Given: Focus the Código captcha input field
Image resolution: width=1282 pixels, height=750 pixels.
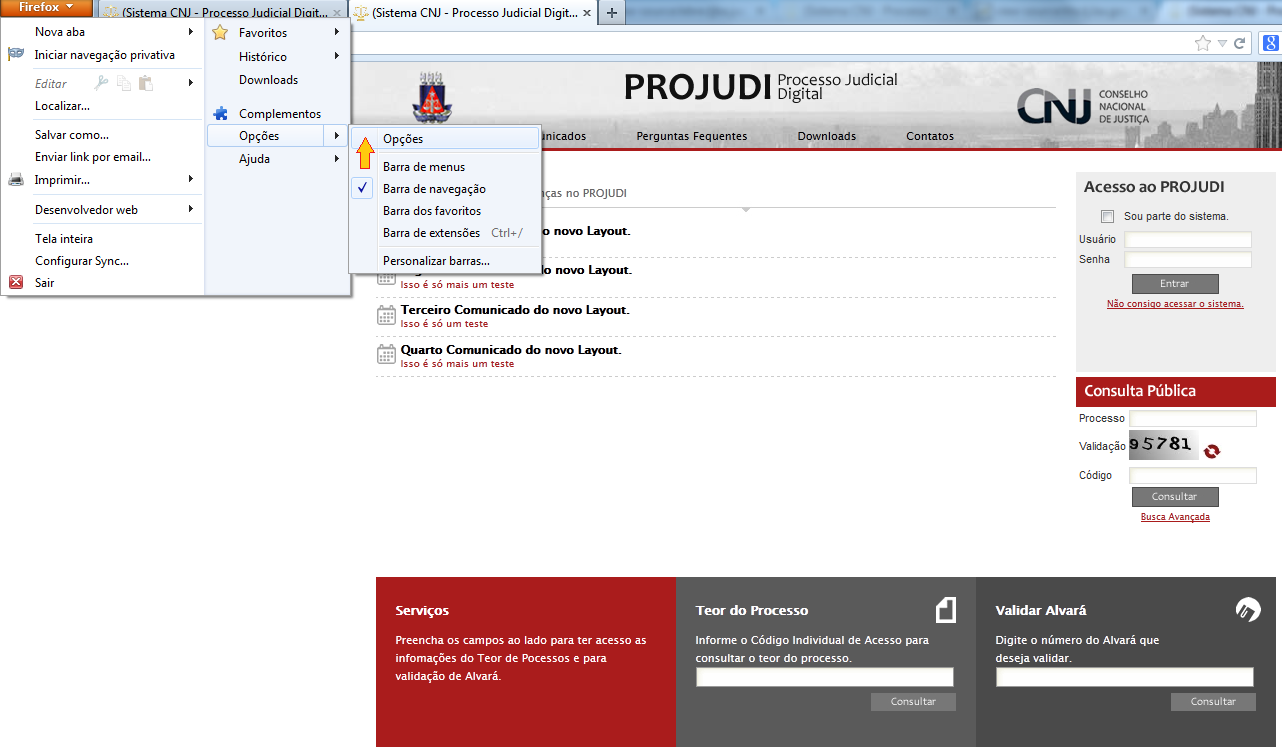Looking at the screenshot, I should [x=1193, y=476].
